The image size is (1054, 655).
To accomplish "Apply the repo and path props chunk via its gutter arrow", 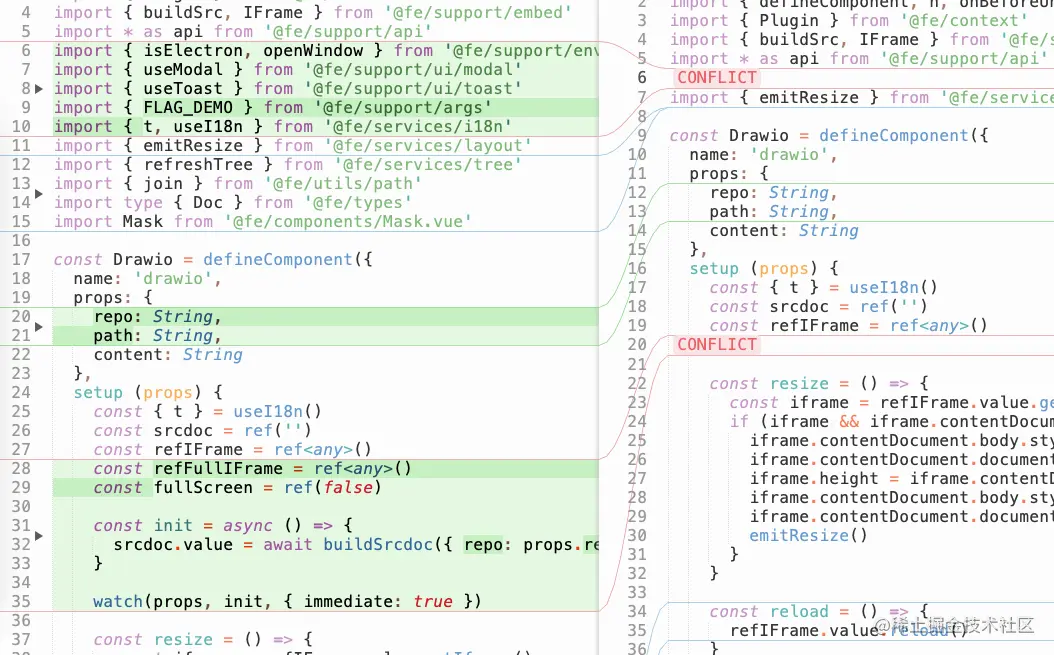I will (39, 327).
